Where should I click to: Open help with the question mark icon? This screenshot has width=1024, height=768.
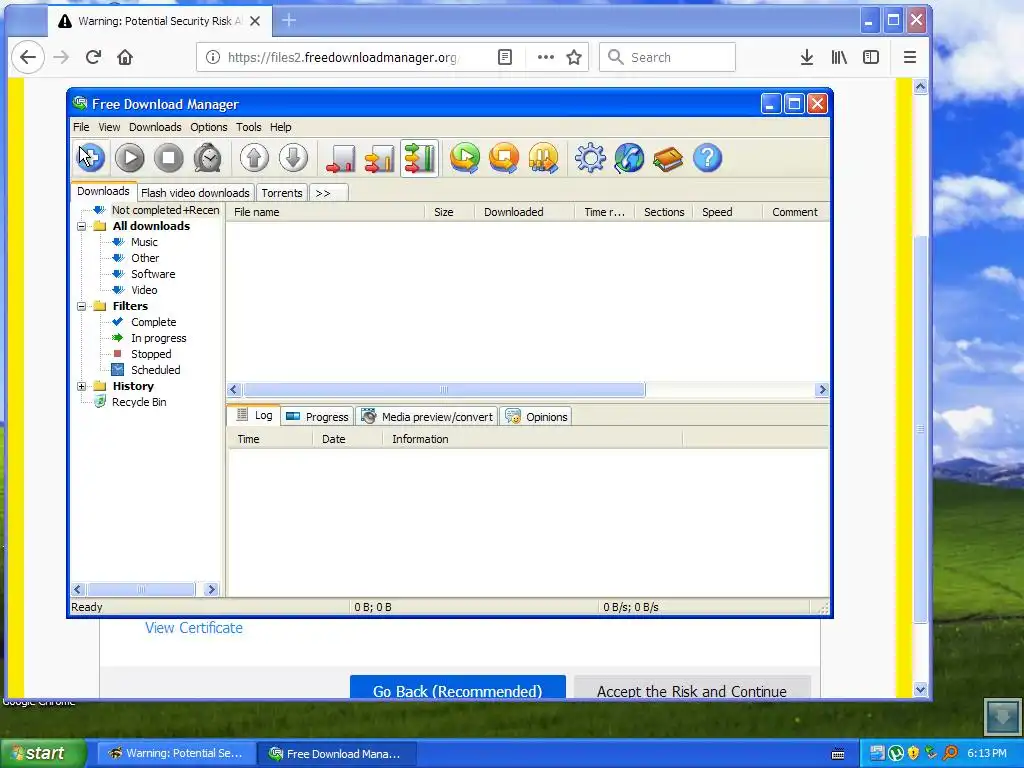point(707,158)
